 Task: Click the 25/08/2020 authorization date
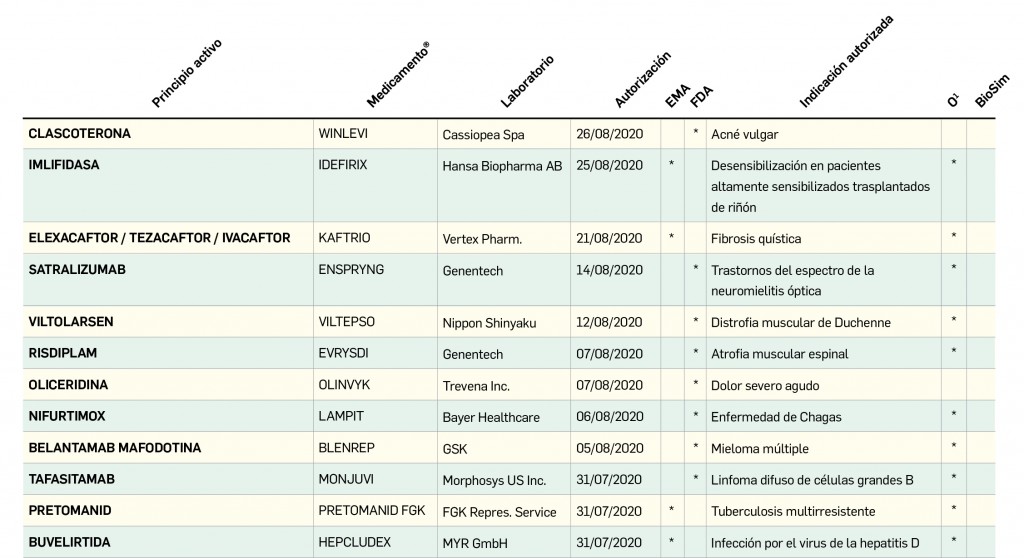pos(609,166)
